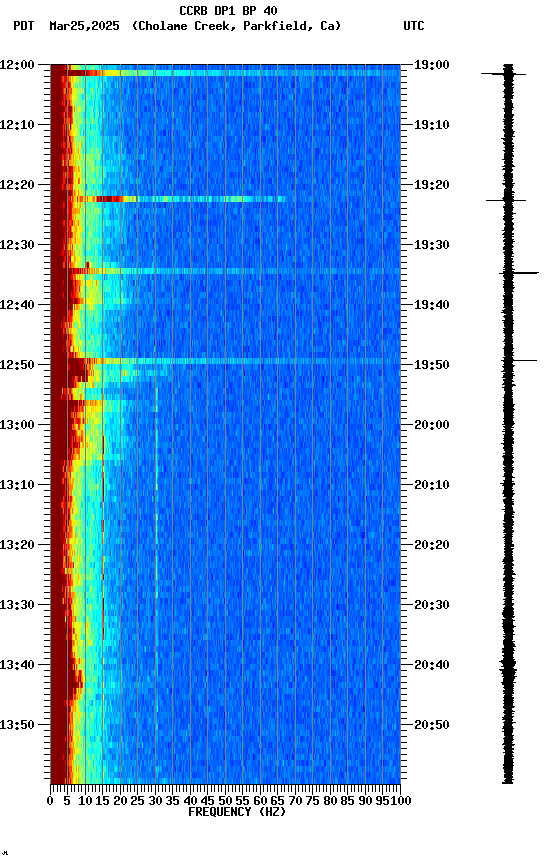This screenshot has height=864, width=552.
Task: Click the 20:30 UTC time label
Action: coord(432,605)
